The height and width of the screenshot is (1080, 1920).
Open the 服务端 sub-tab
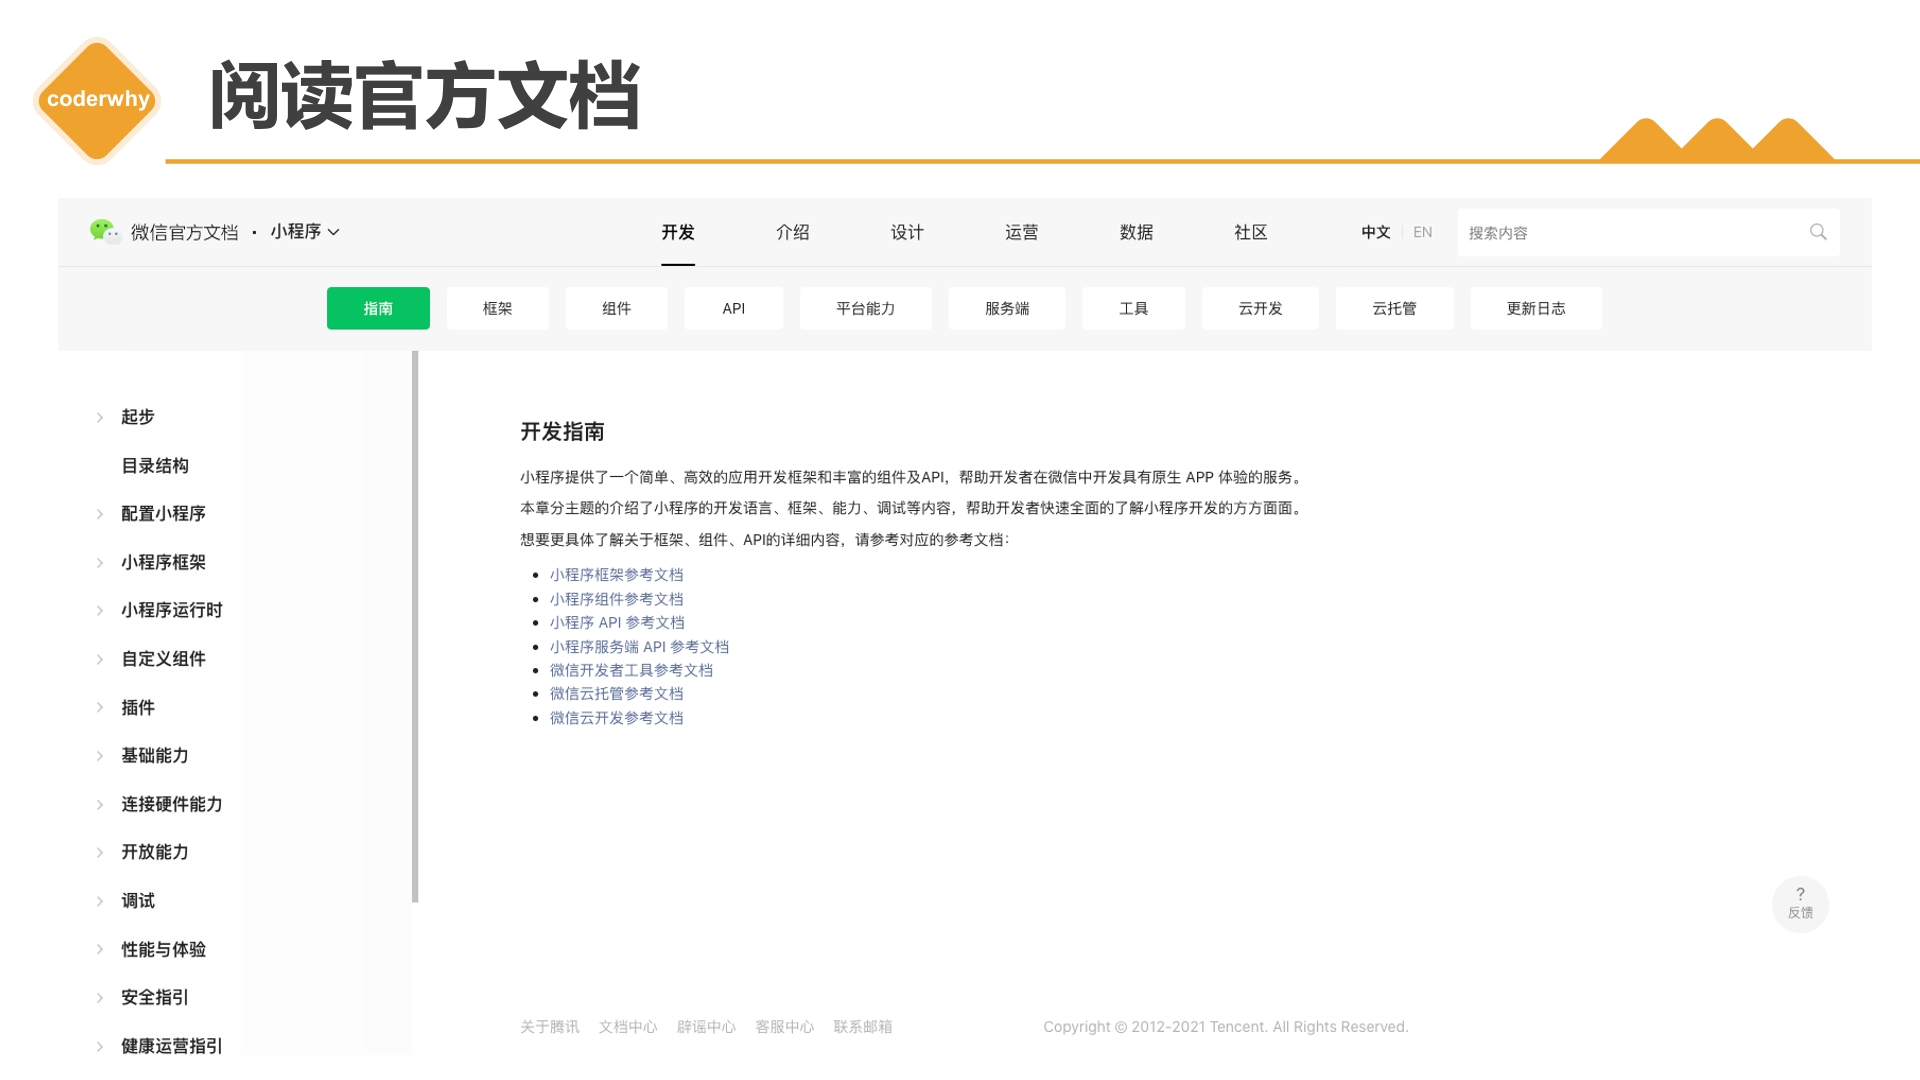click(1007, 308)
